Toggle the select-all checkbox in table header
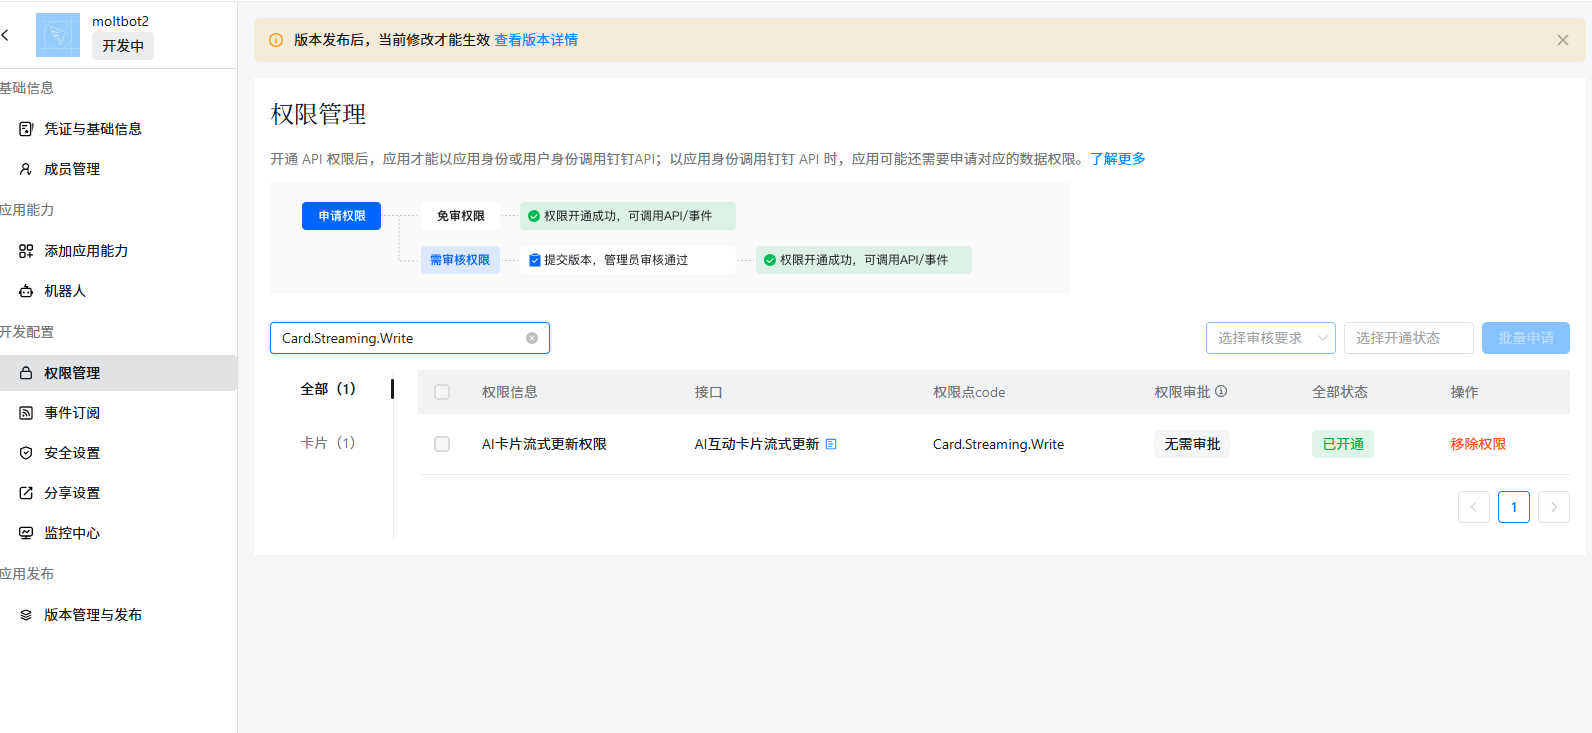This screenshot has height=733, width=1592. [x=442, y=392]
